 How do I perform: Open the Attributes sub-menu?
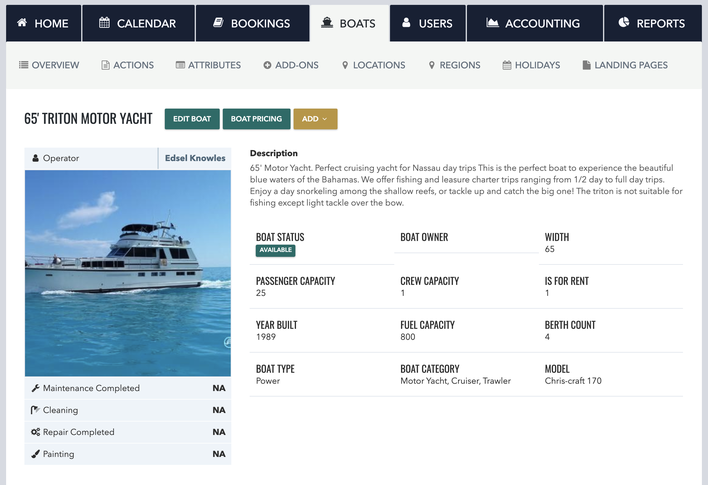click(x=208, y=65)
